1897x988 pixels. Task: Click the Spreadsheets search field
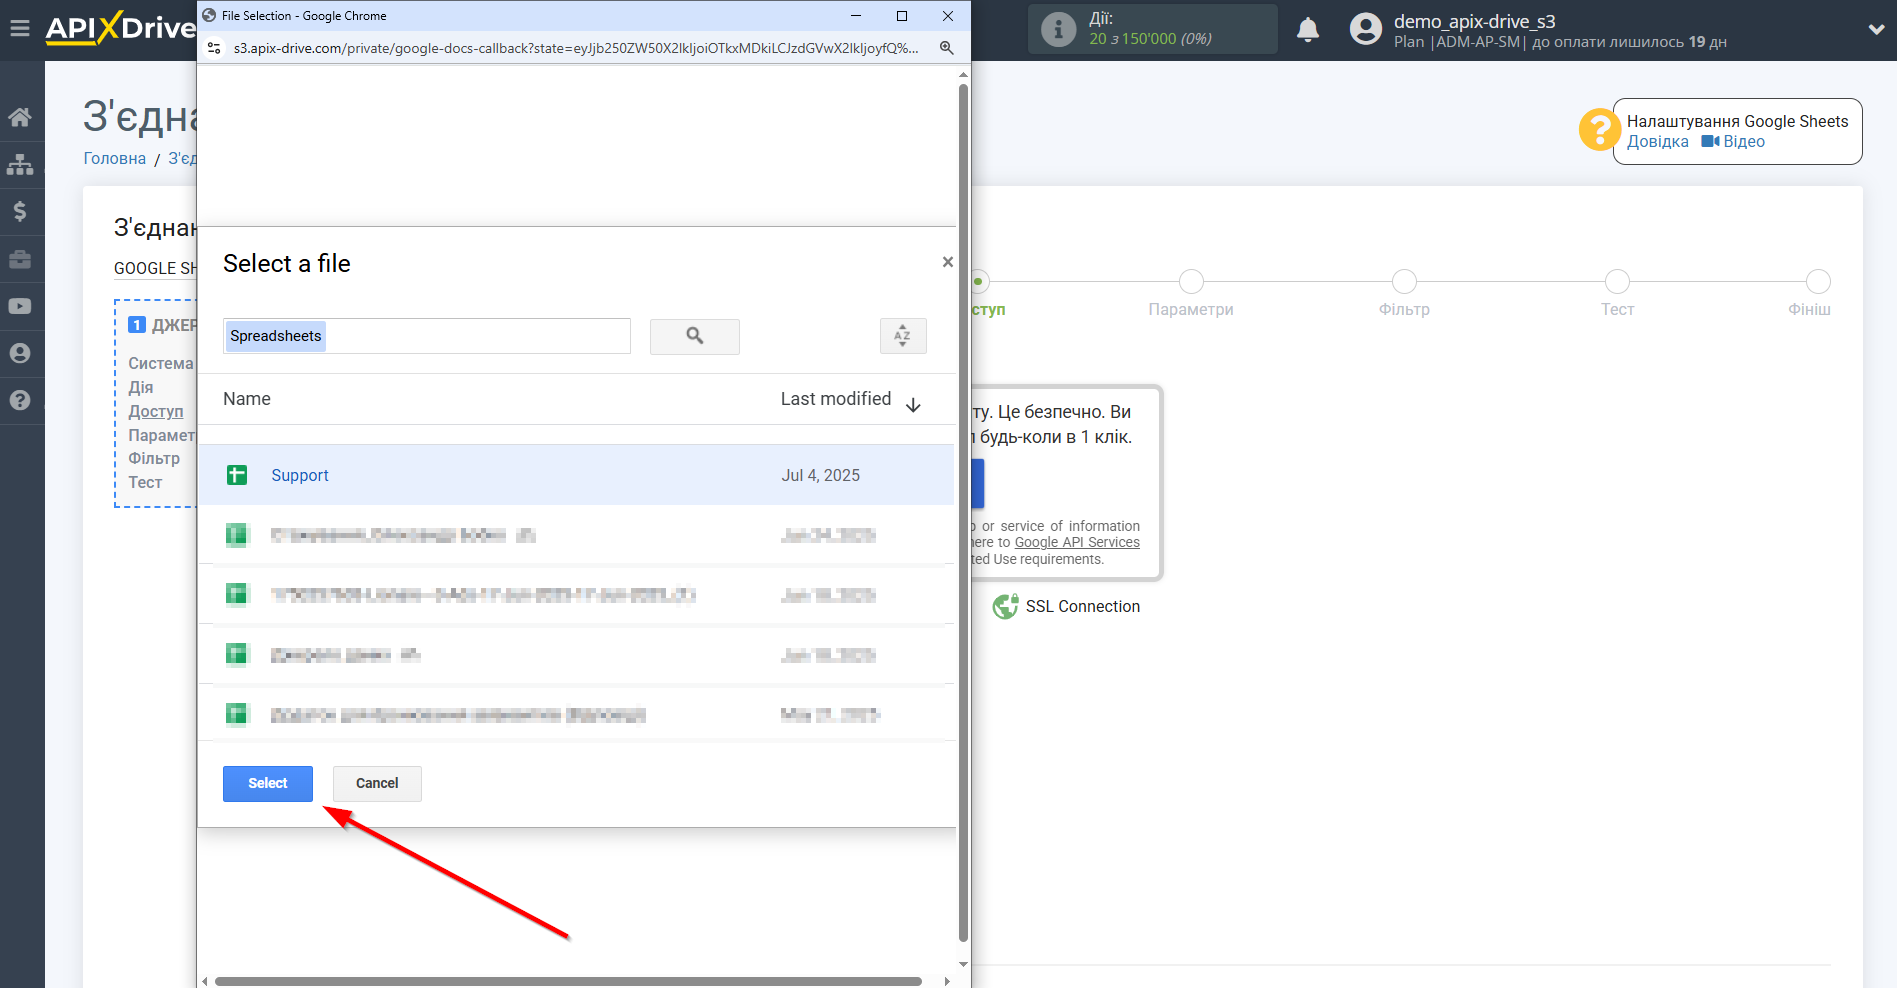(x=427, y=336)
